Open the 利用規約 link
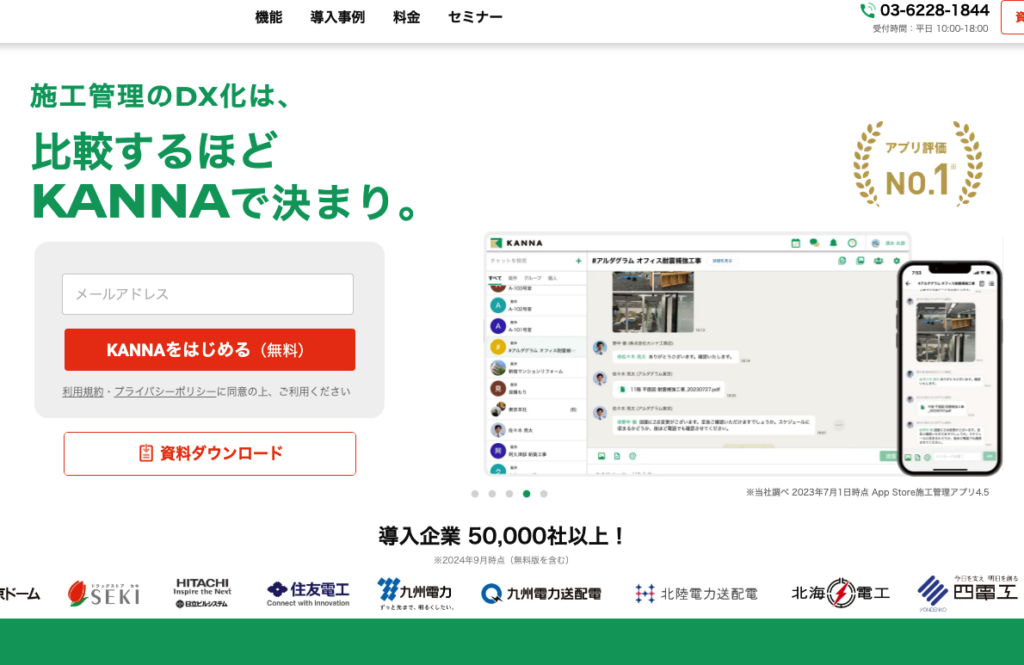Image resolution: width=1024 pixels, height=665 pixels. (x=82, y=392)
